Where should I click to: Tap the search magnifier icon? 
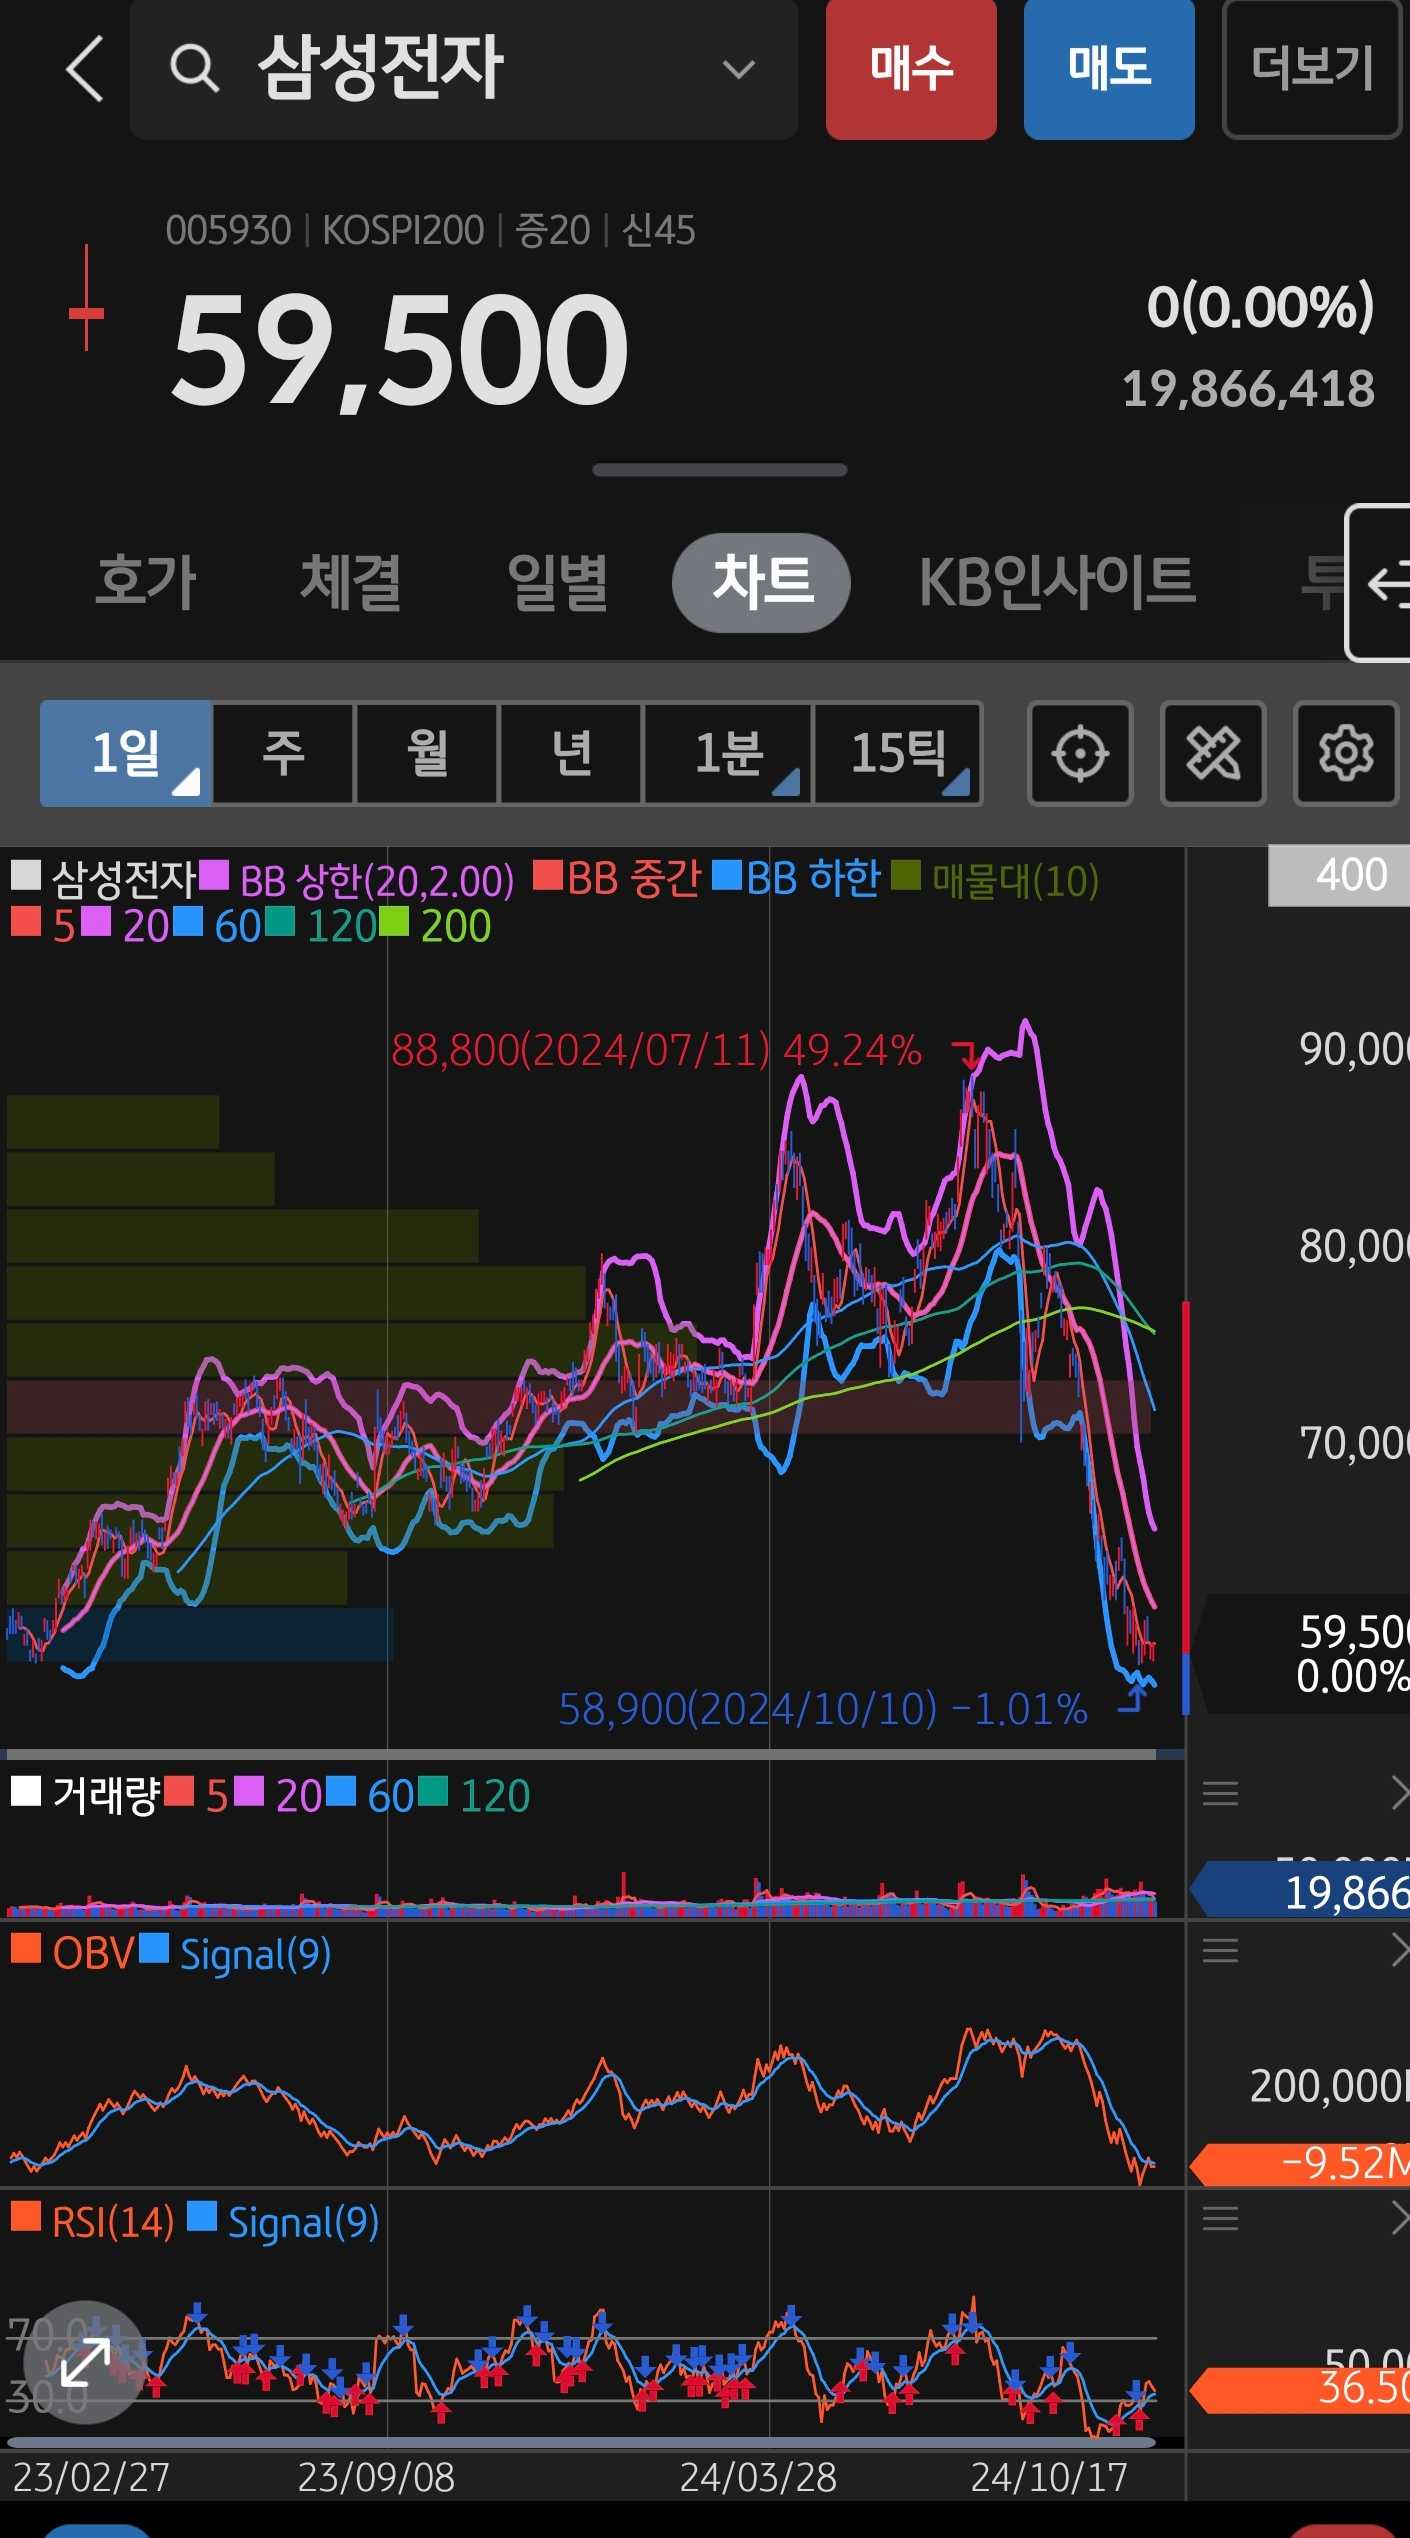tap(194, 69)
